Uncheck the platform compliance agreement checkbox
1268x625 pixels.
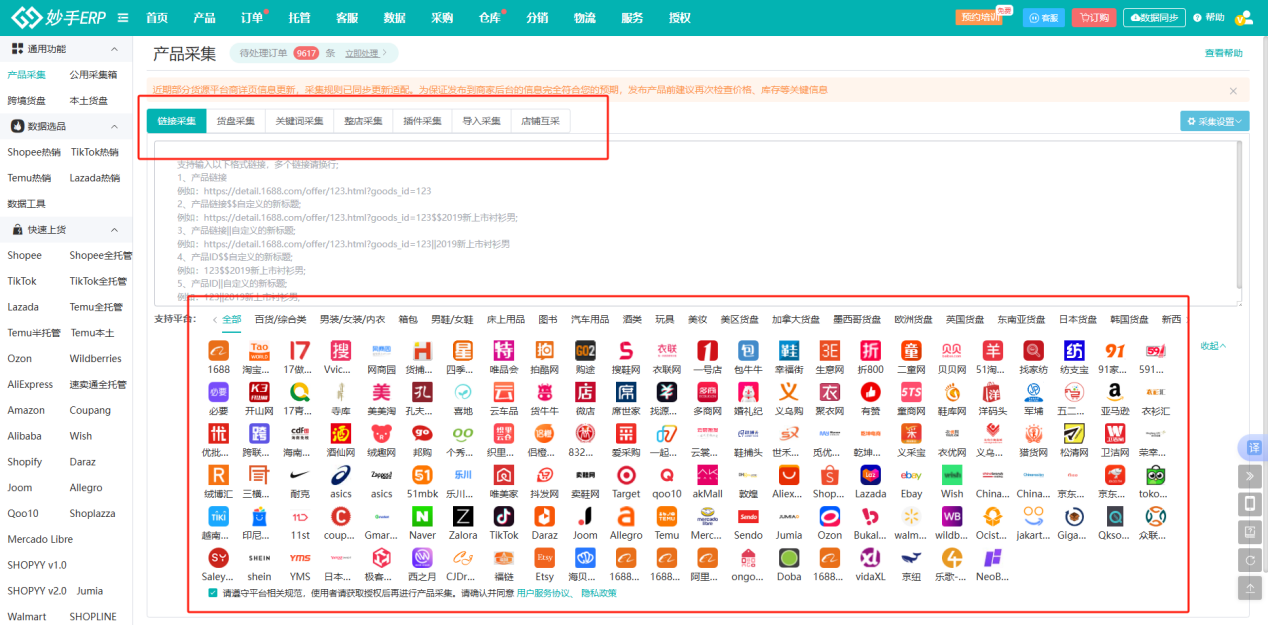[x=211, y=591]
